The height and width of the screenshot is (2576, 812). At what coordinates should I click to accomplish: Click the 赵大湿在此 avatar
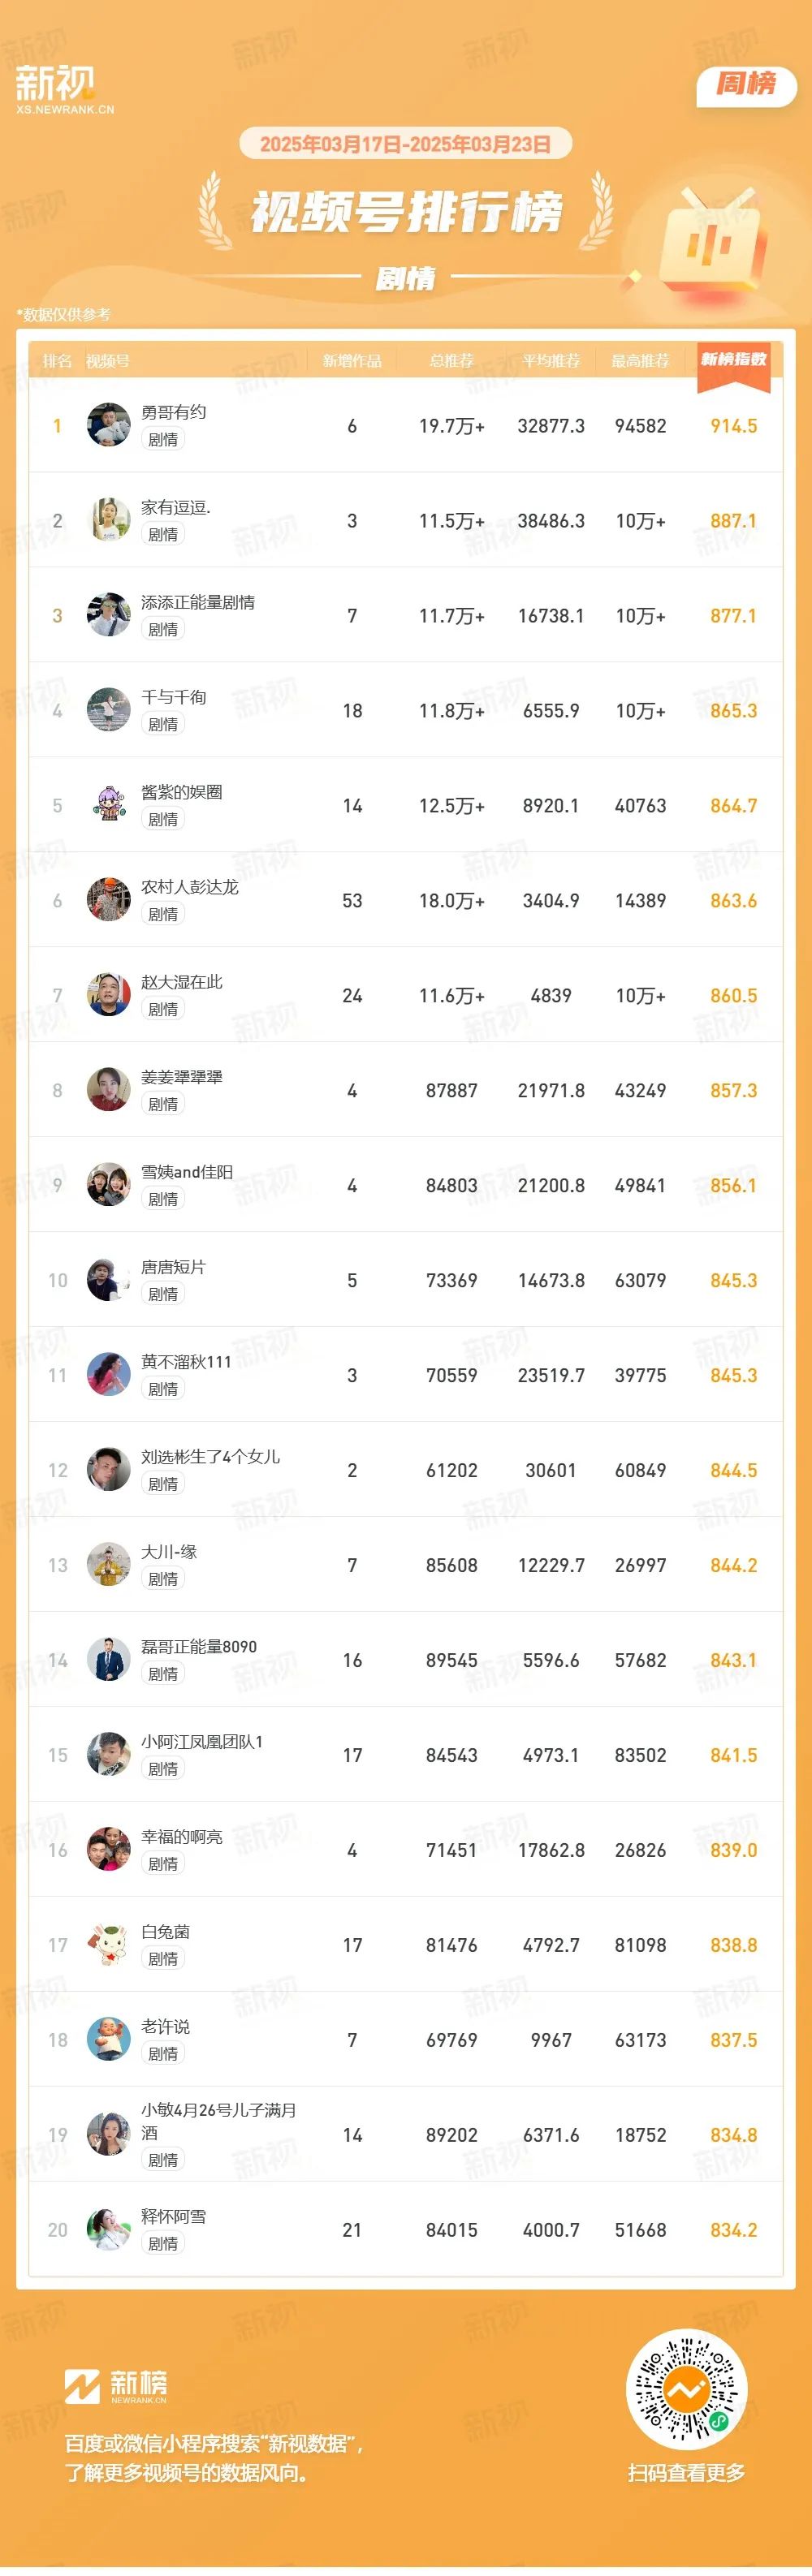click(x=109, y=995)
